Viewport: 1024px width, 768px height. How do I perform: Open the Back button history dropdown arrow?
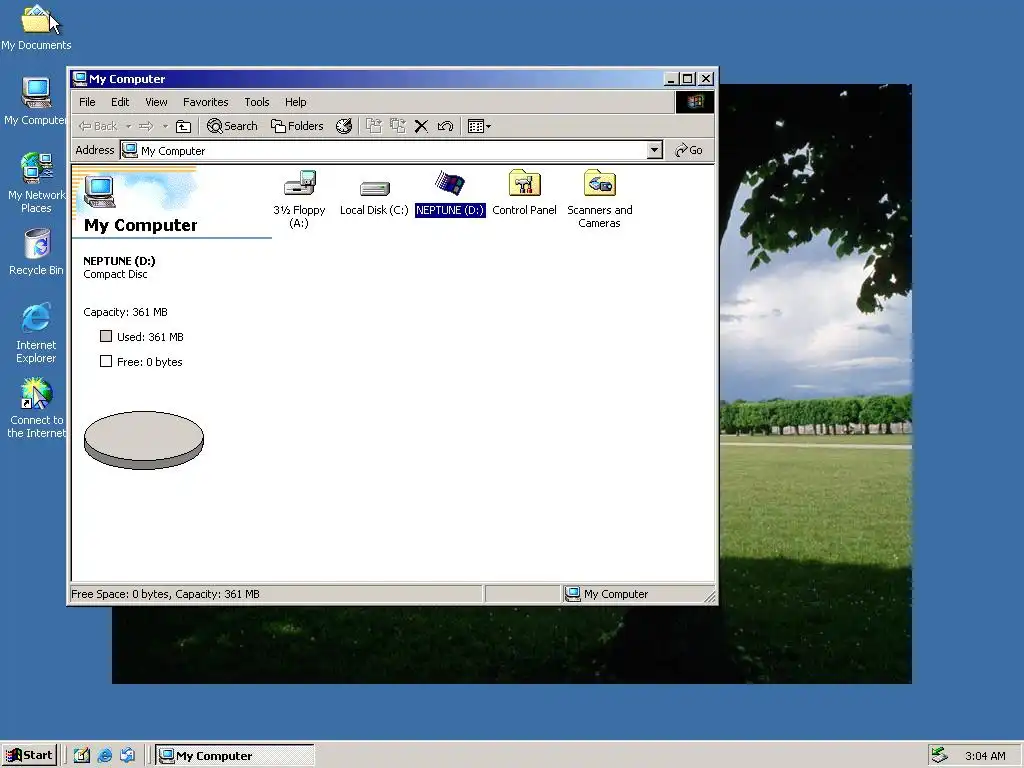tap(129, 126)
